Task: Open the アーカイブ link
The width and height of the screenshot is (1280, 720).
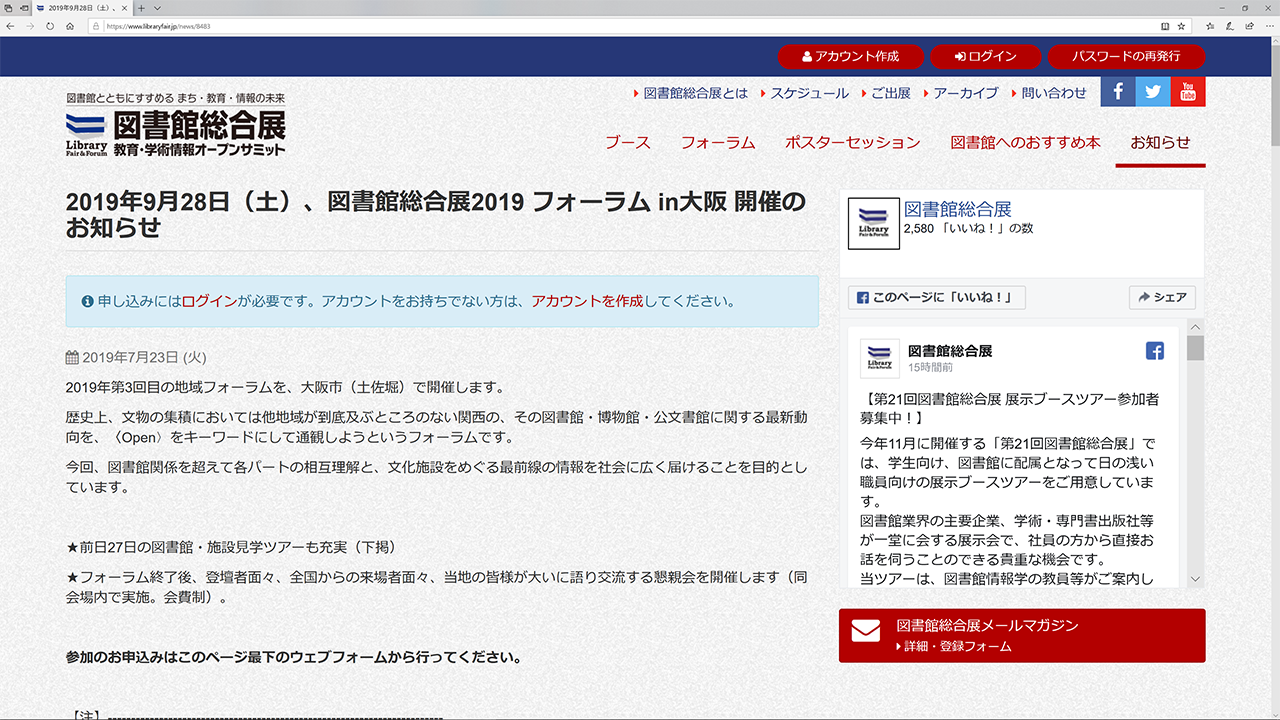Action: pyautogui.click(x=966, y=93)
